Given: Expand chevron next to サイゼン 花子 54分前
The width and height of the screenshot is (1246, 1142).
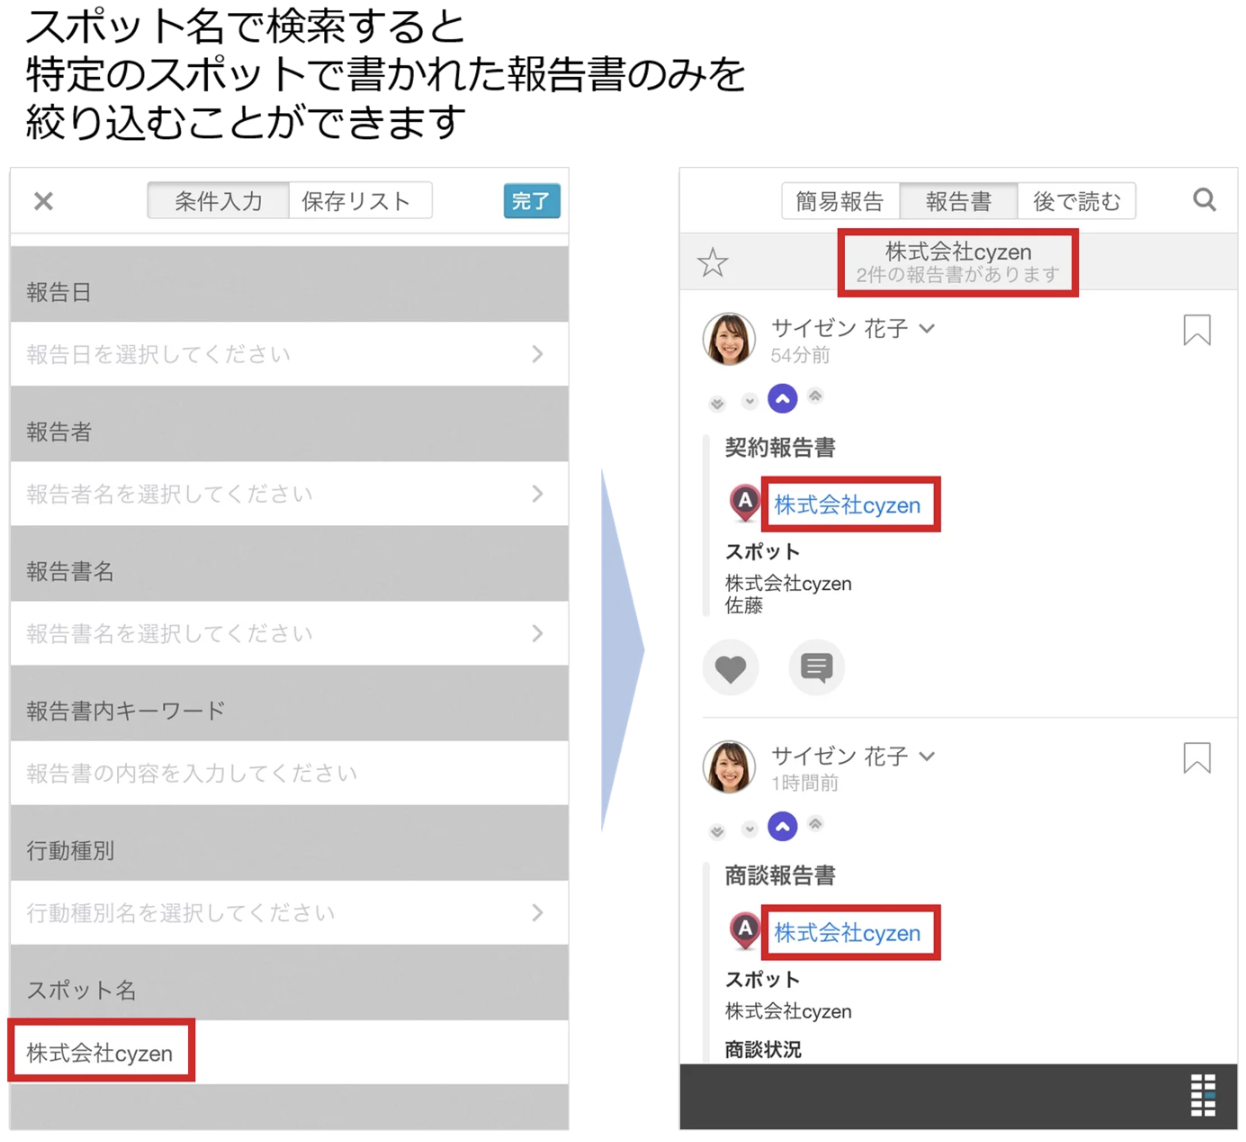Looking at the screenshot, I should point(927,328).
